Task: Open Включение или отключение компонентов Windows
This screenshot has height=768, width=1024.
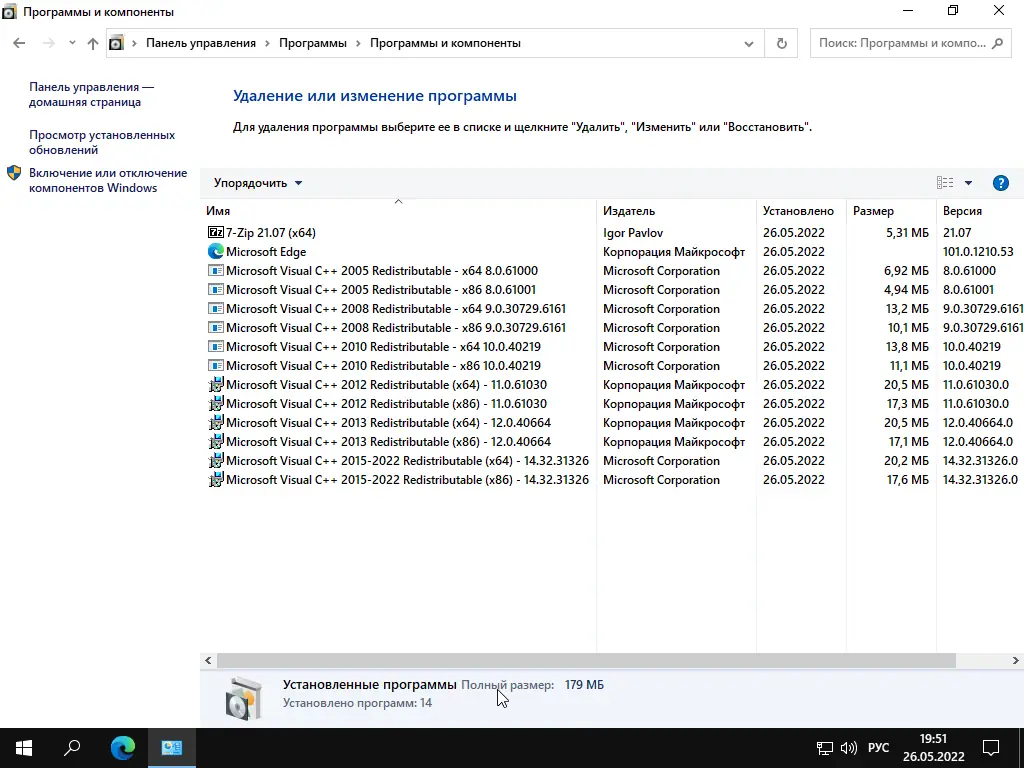Action: (108, 180)
